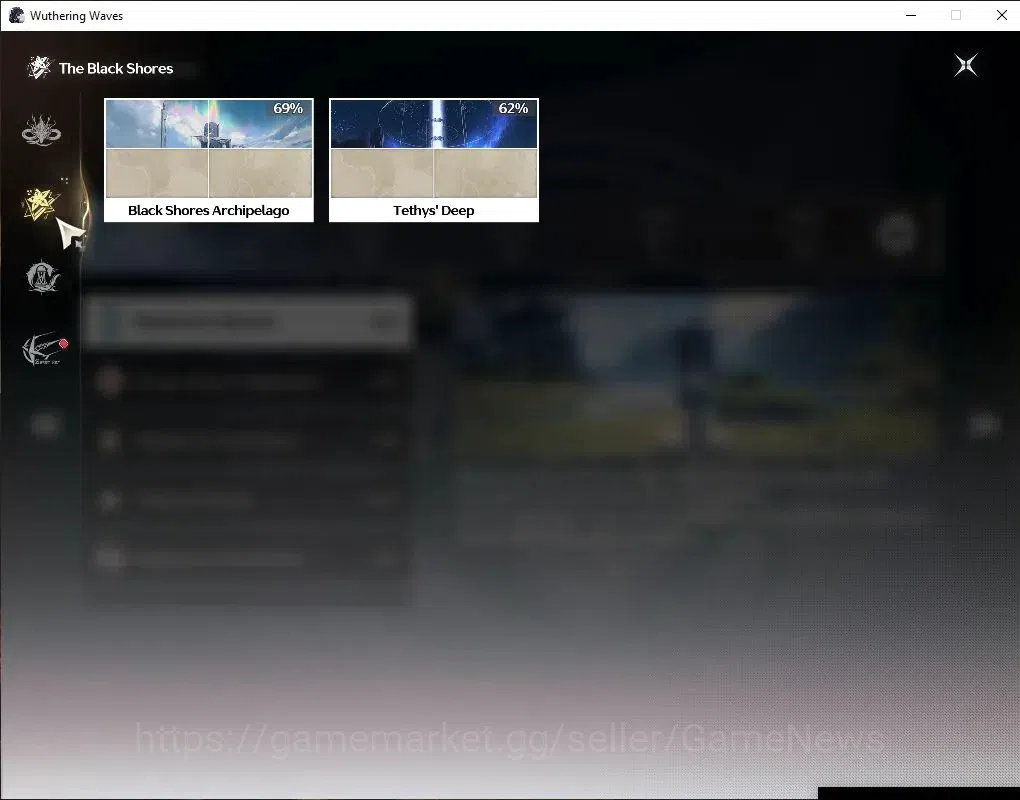Click the 69% progress on the Archipelago card
This screenshot has width=1020, height=800.
(x=288, y=109)
